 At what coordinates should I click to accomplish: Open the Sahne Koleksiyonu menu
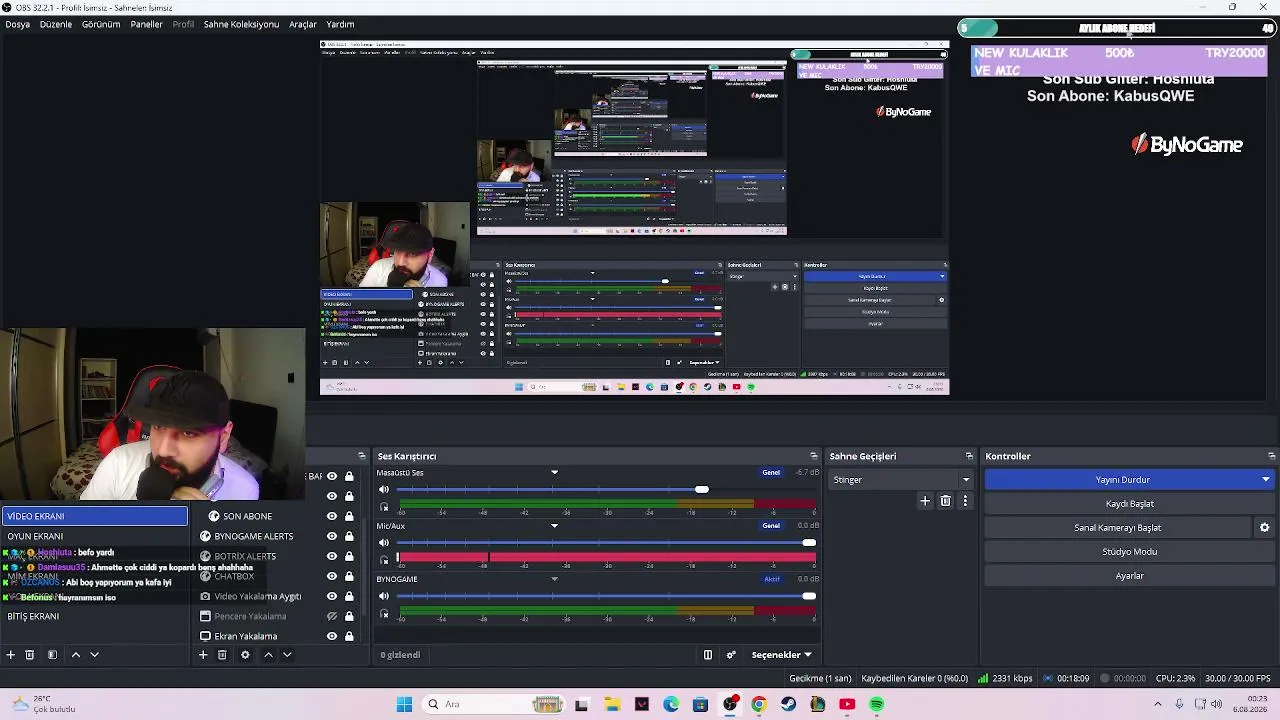241,24
